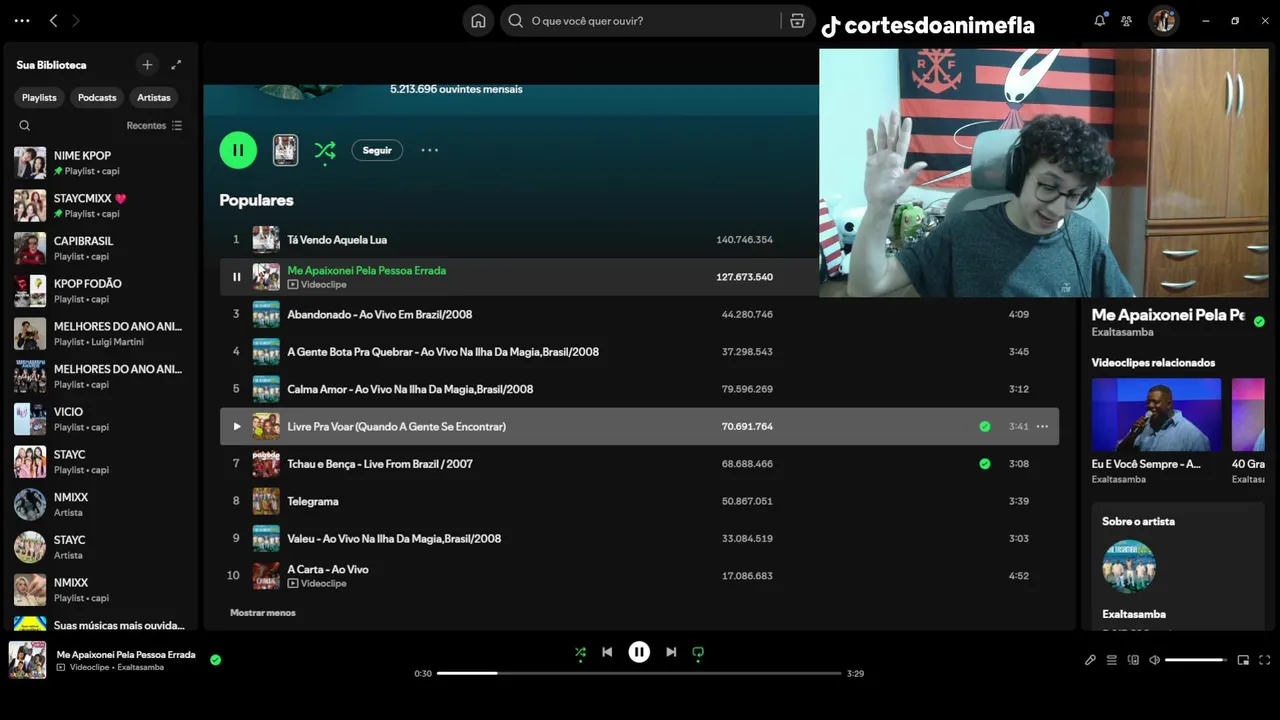Filter library by Podcasts
The width and height of the screenshot is (1280, 720).
tap(97, 97)
